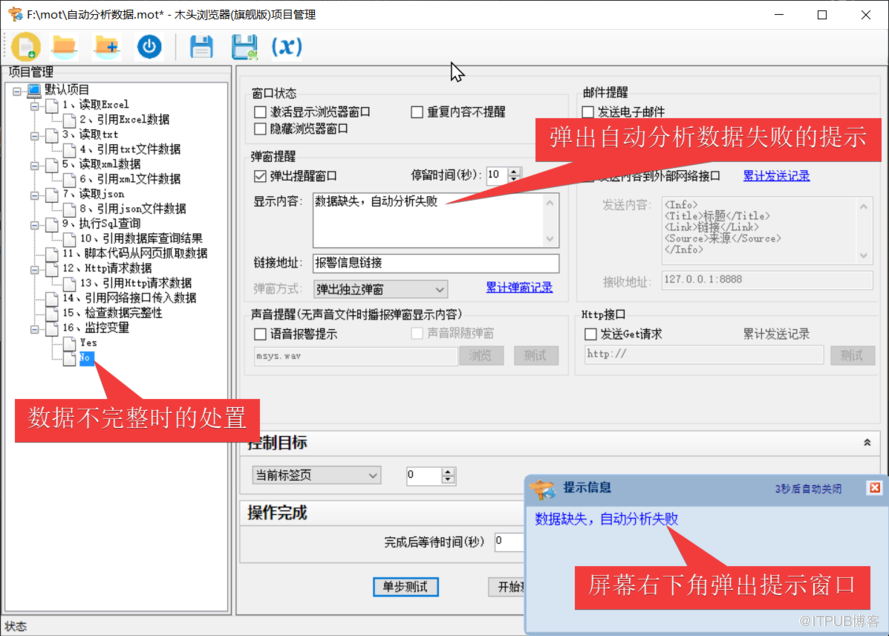This screenshot has width=889, height=636.
Task: Click the 测试 button beside msys.wav
Action: coord(536,355)
